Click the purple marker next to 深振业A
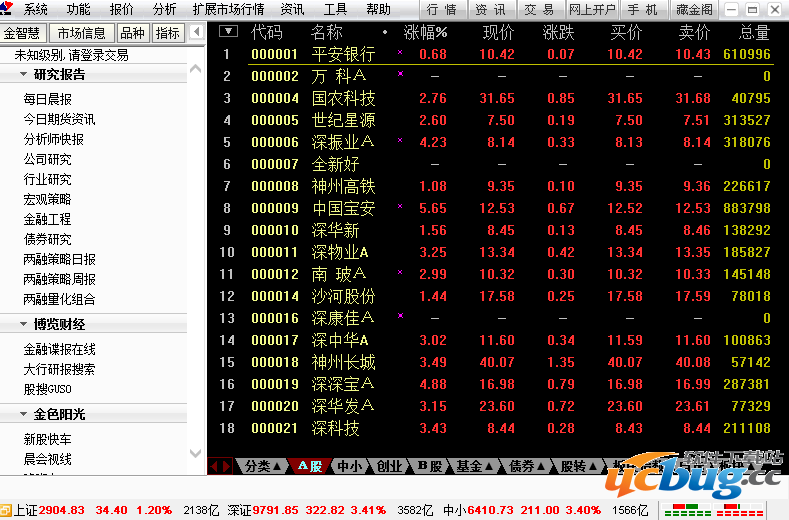The image size is (789, 520). (x=400, y=142)
